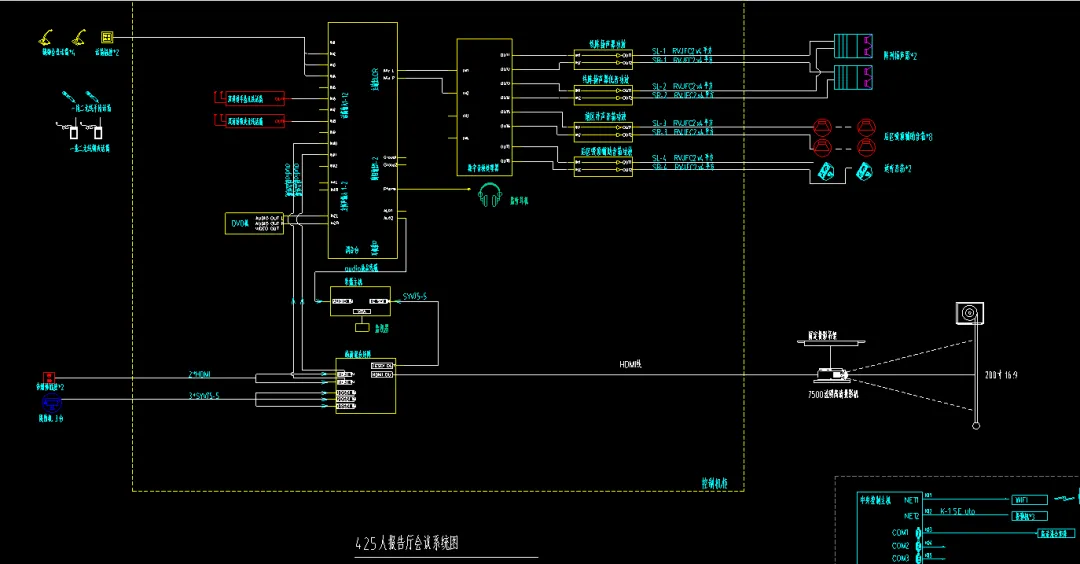Select the digital audio processor block label
Screen dimensions: 1080x564
point(484,168)
